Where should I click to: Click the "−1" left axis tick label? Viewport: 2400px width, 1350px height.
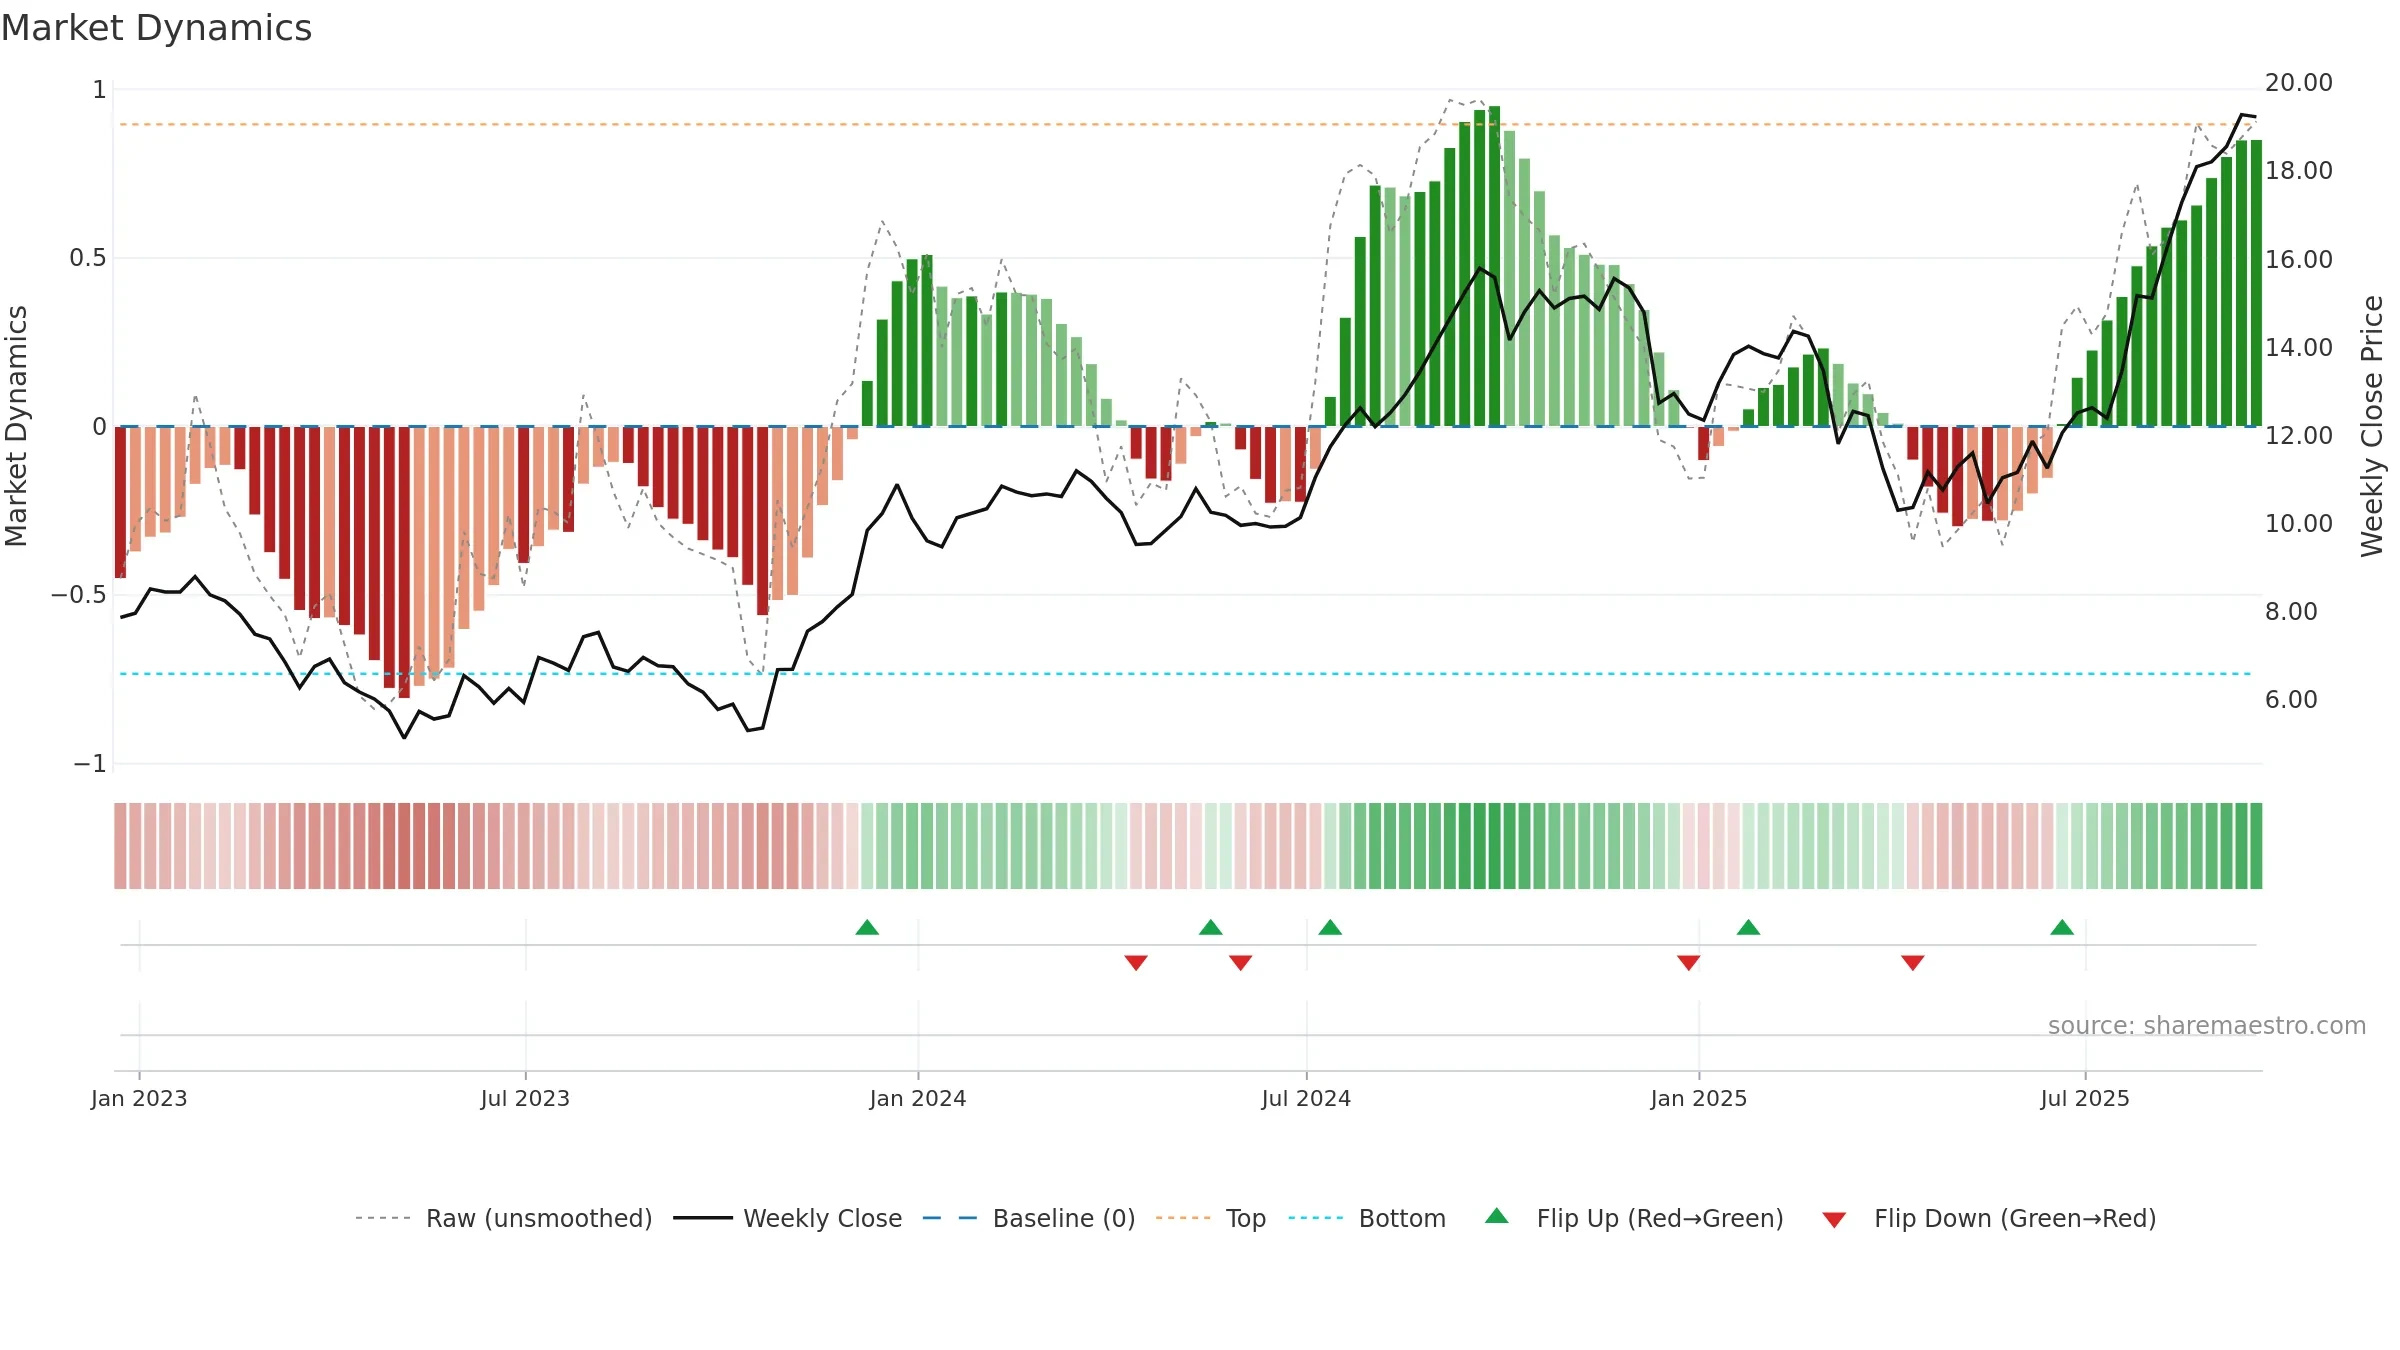90,764
